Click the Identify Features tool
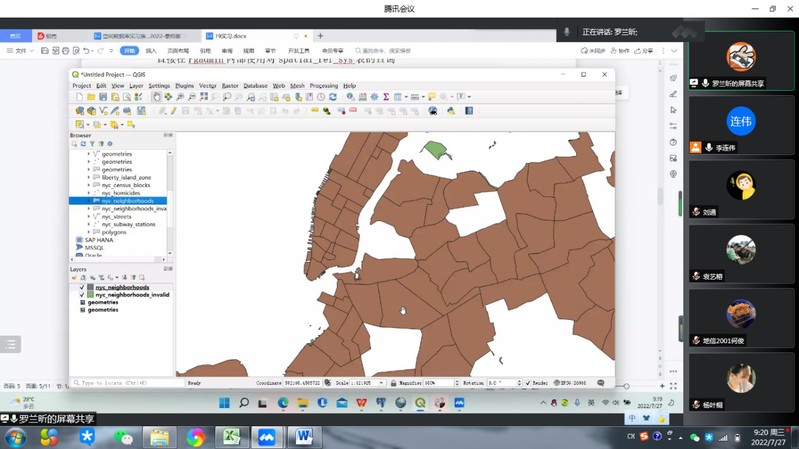This screenshot has width=799, height=449. (x=350, y=97)
